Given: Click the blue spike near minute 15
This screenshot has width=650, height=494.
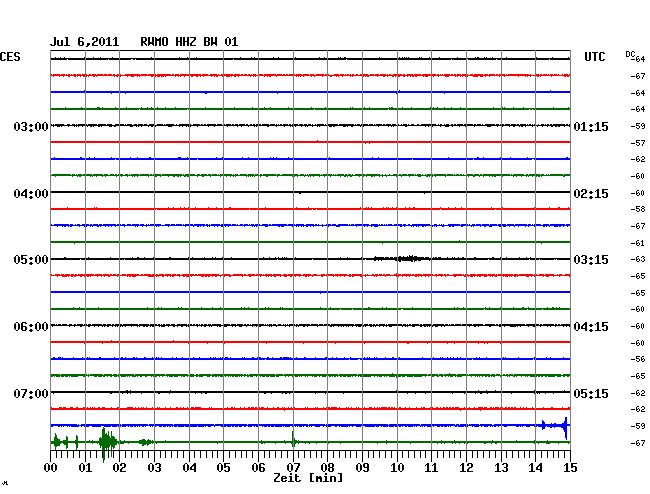Looking at the screenshot, I should 565,427.
